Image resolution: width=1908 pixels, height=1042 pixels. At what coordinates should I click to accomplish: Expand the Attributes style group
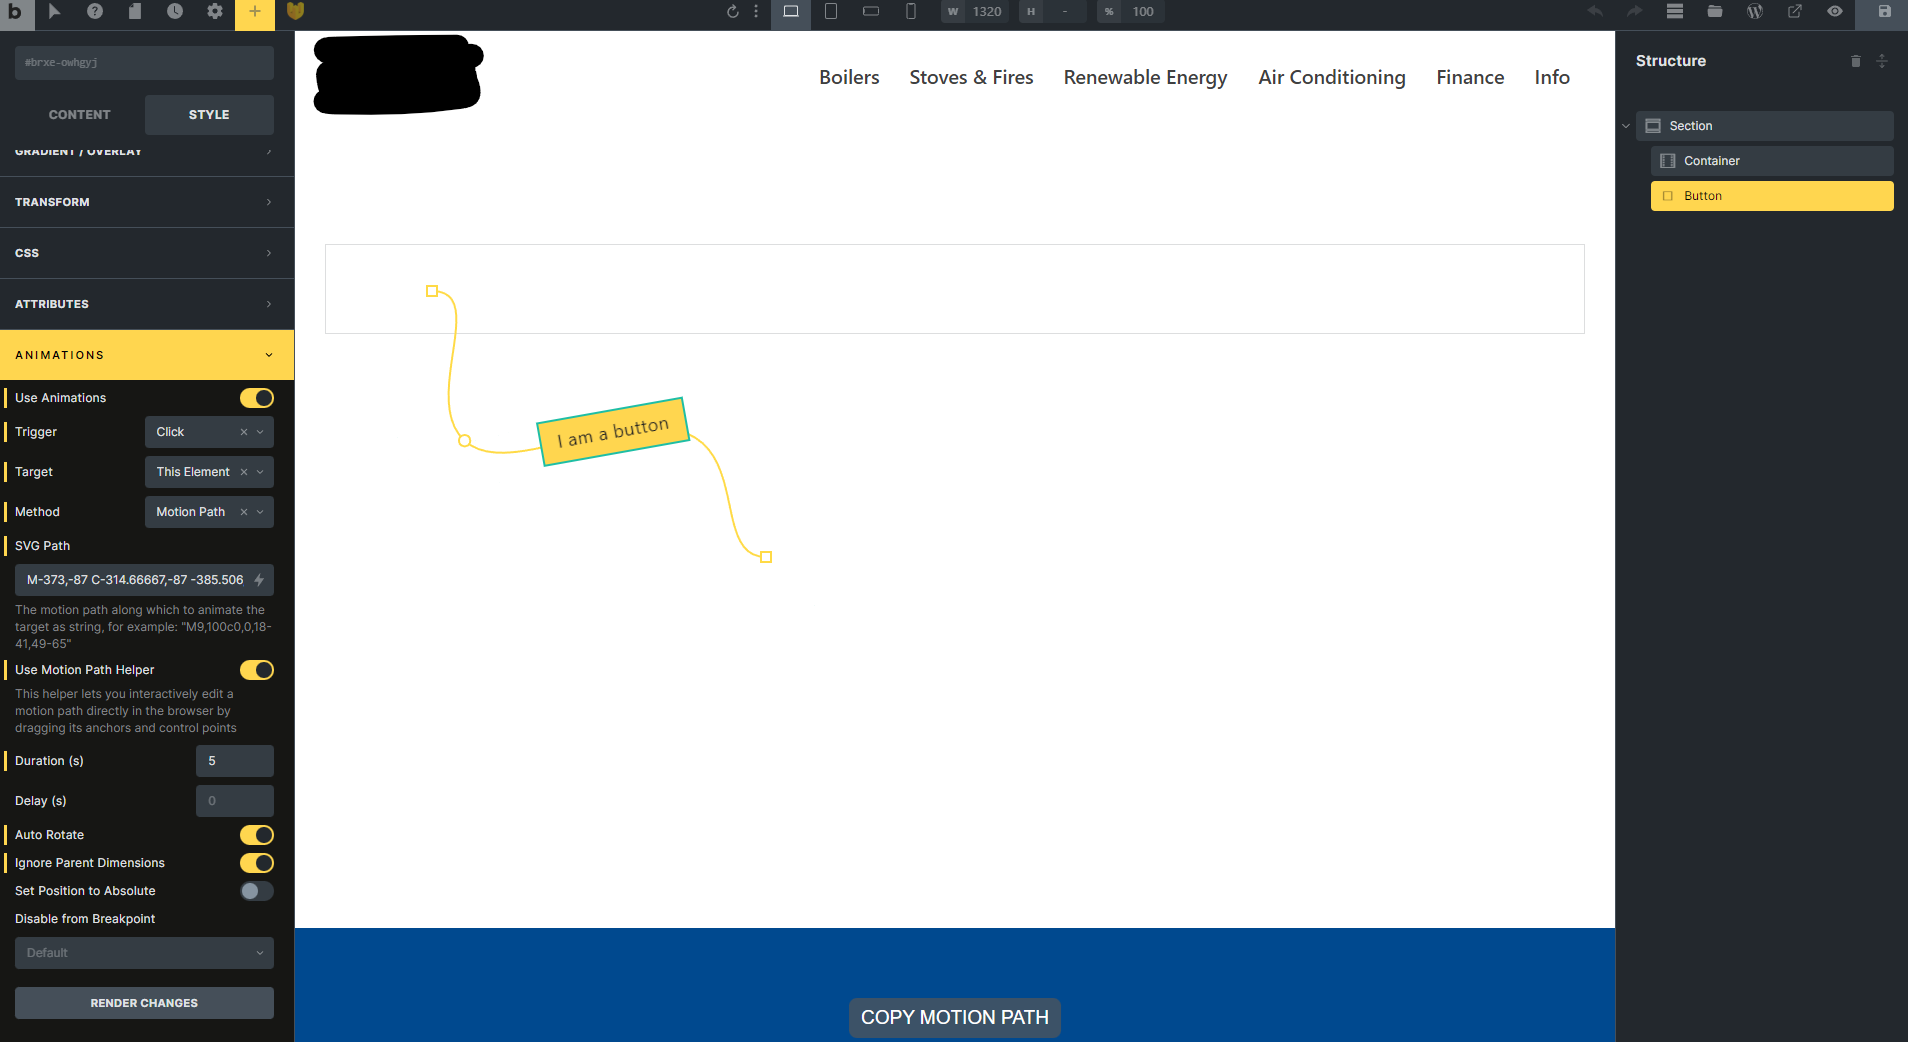147,304
